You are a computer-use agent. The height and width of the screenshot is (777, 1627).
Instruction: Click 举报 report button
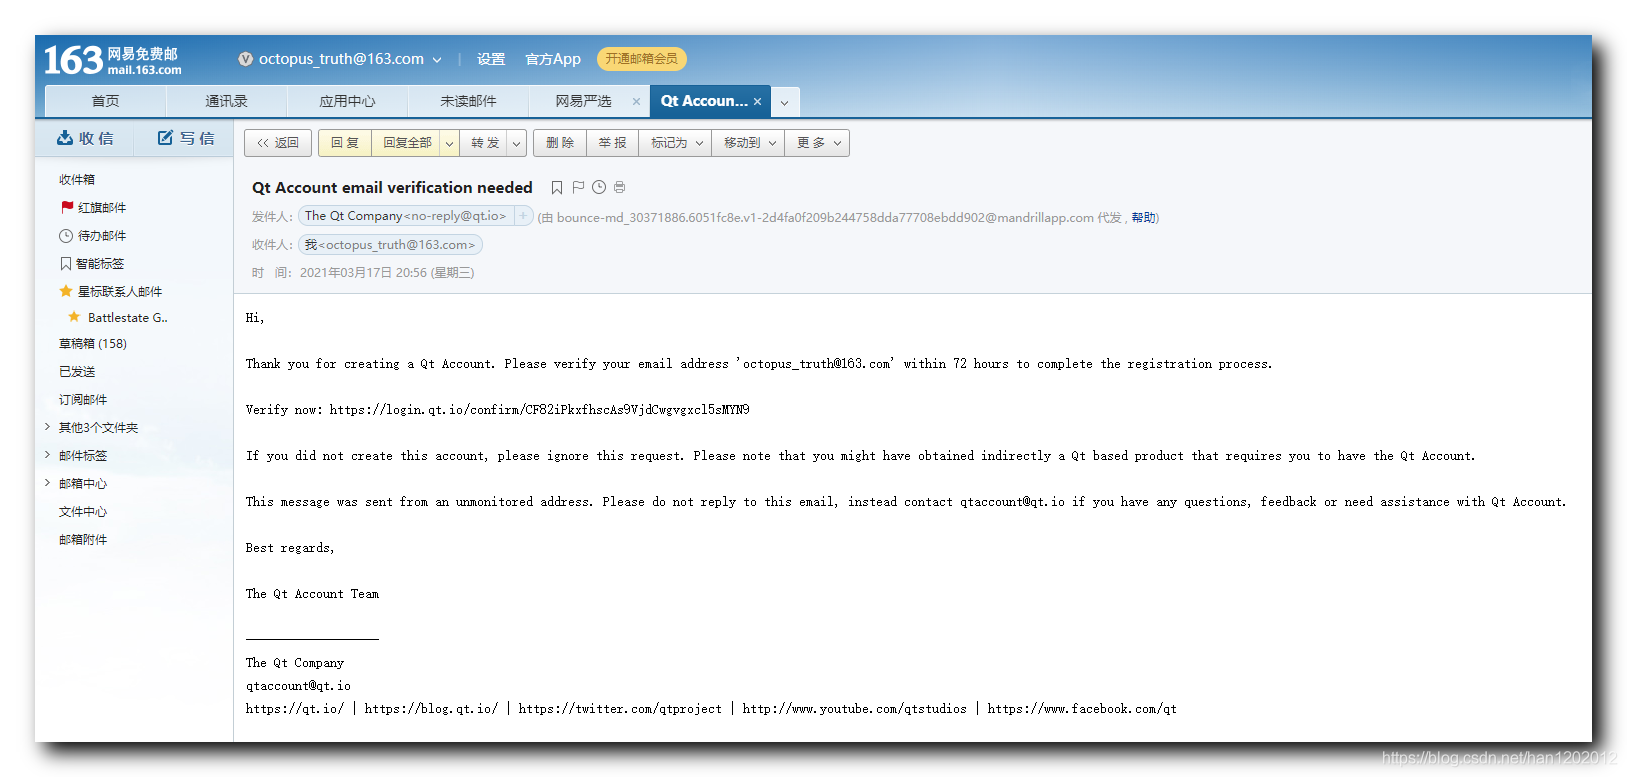[x=612, y=143]
